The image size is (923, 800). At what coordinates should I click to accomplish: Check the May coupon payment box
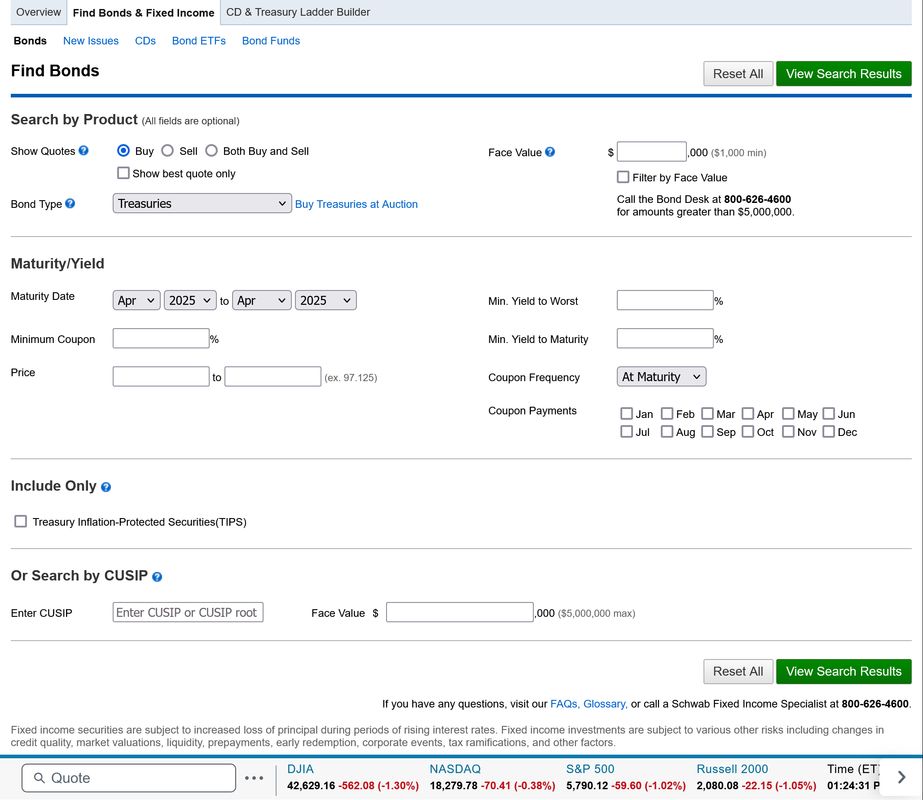tap(788, 414)
